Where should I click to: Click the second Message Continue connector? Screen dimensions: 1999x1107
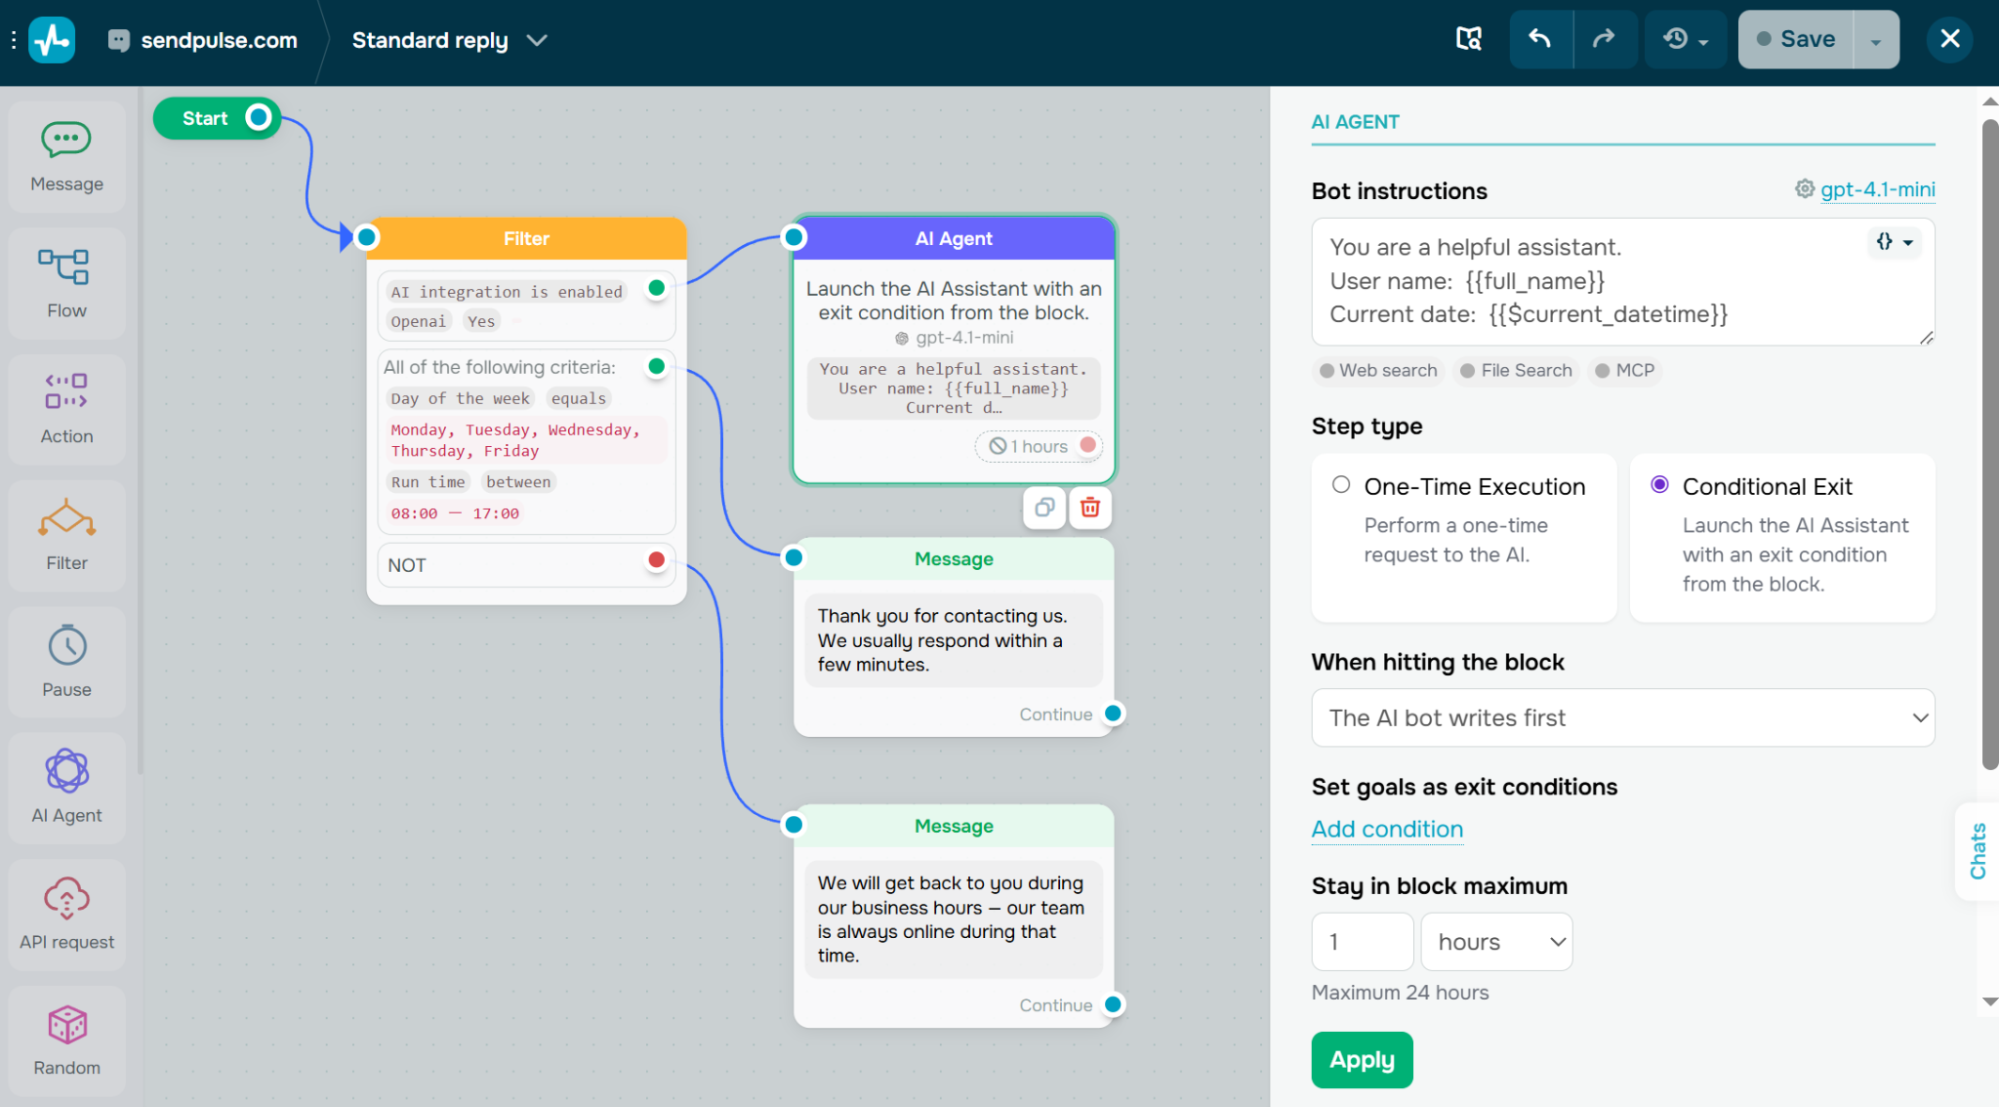(1113, 1005)
